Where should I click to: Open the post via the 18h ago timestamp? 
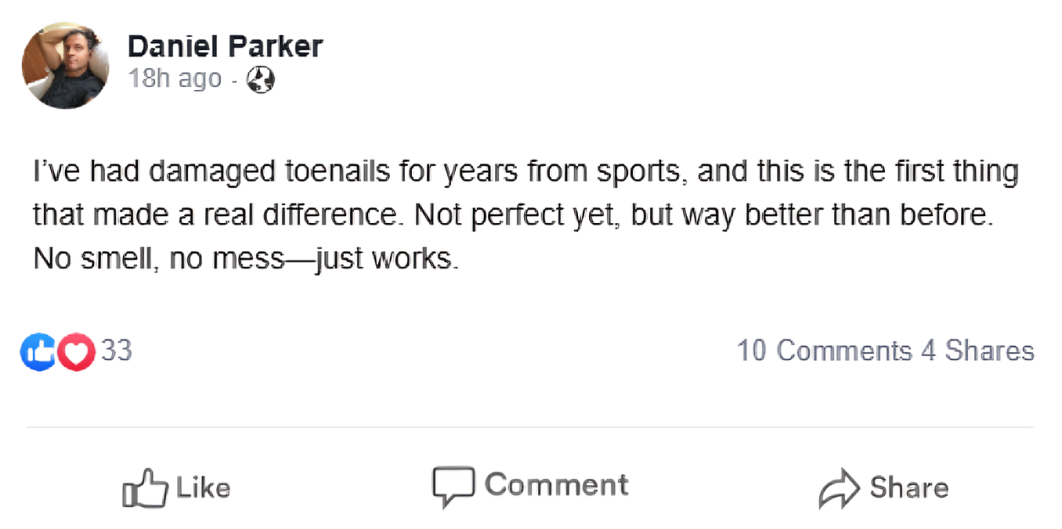pos(174,79)
